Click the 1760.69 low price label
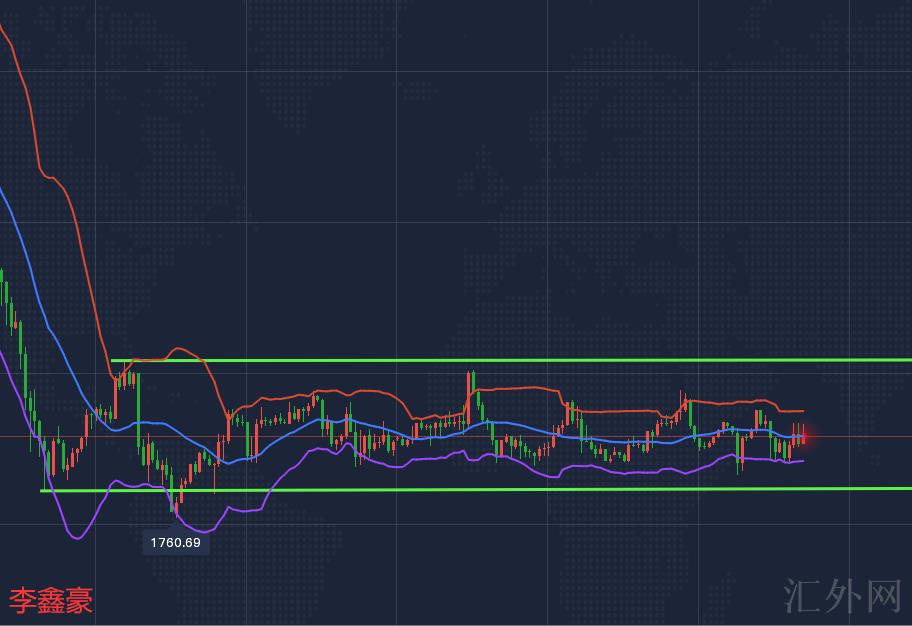 pyautogui.click(x=175, y=543)
